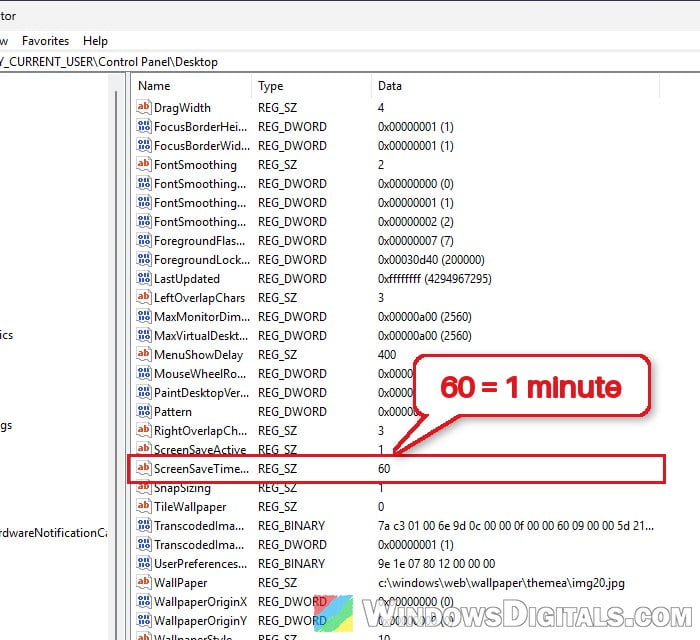Click the DragWidth string value icon
Viewport: 700px width, 640px height.
tap(143, 107)
